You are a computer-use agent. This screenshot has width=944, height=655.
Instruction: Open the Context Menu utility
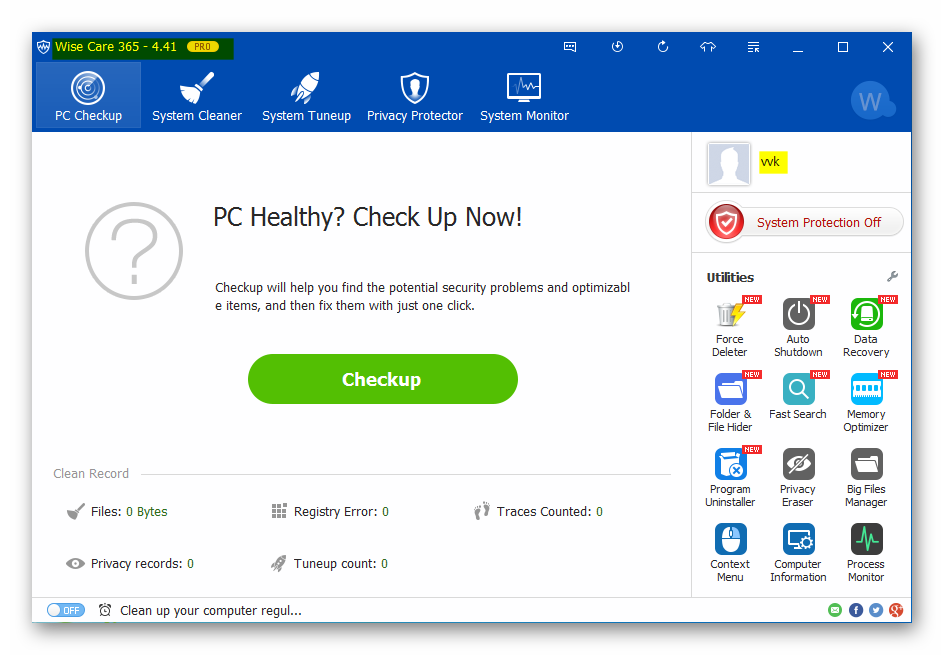pos(730,552)
